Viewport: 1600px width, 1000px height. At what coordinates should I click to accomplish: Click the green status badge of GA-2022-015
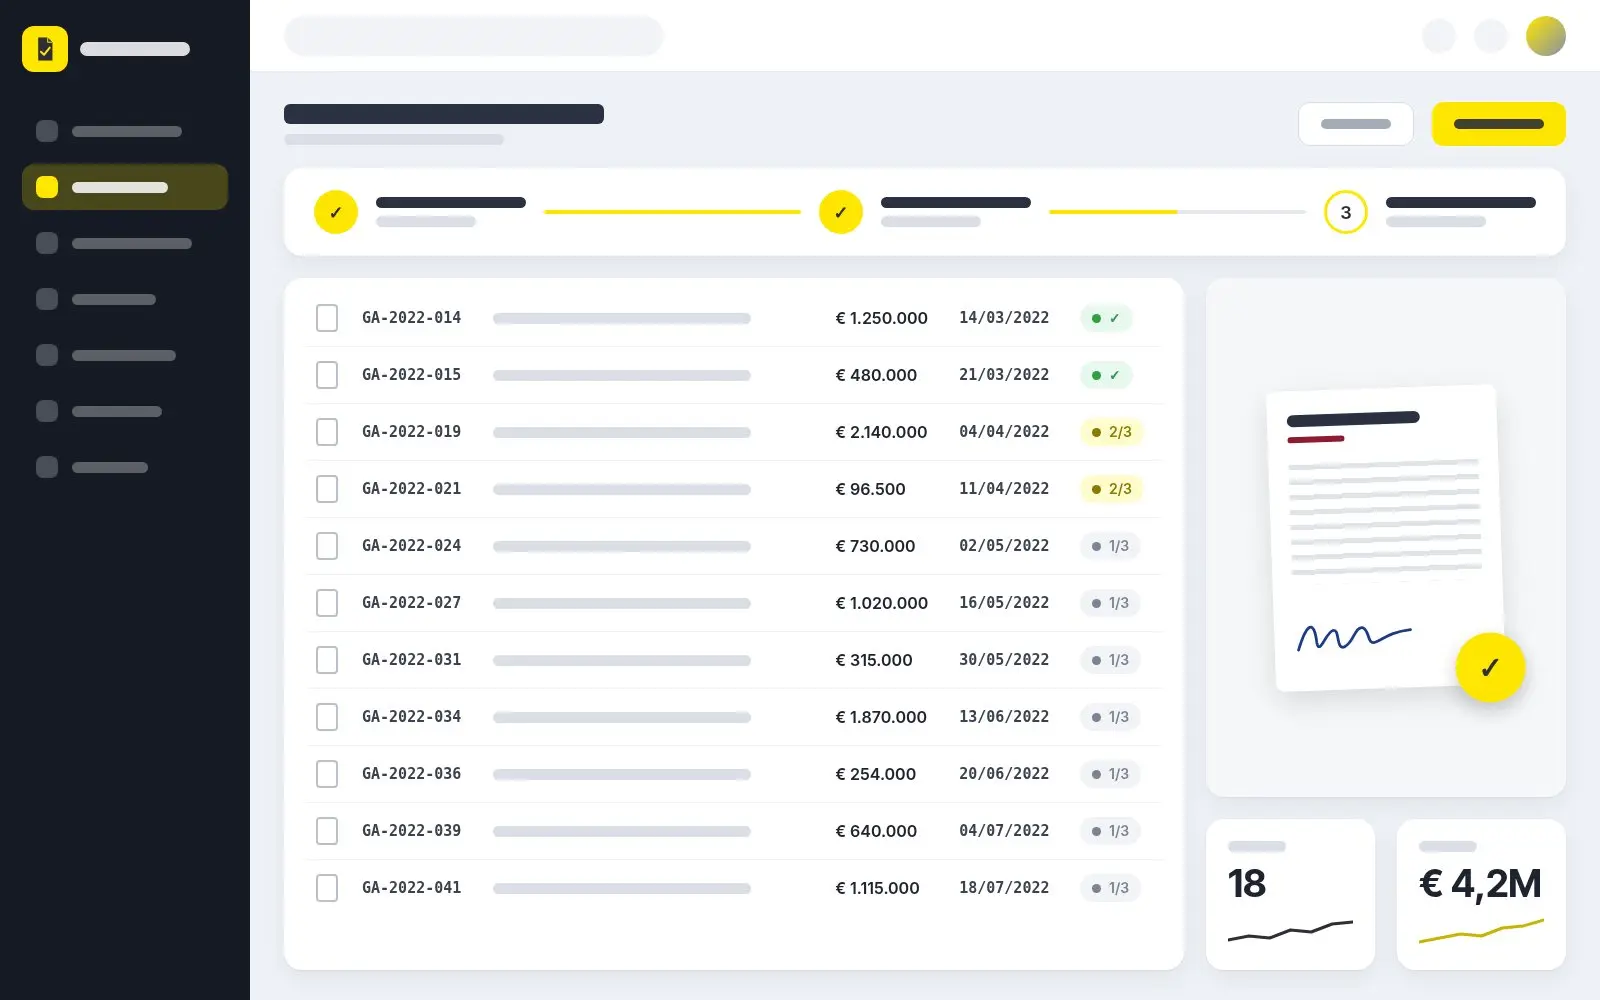point(1106,375)
